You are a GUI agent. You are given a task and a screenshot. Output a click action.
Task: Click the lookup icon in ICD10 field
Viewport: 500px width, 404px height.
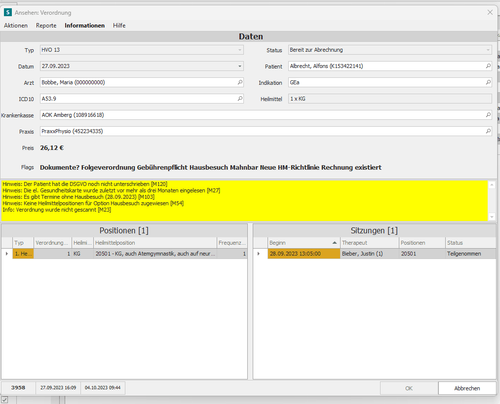point(240,99)
